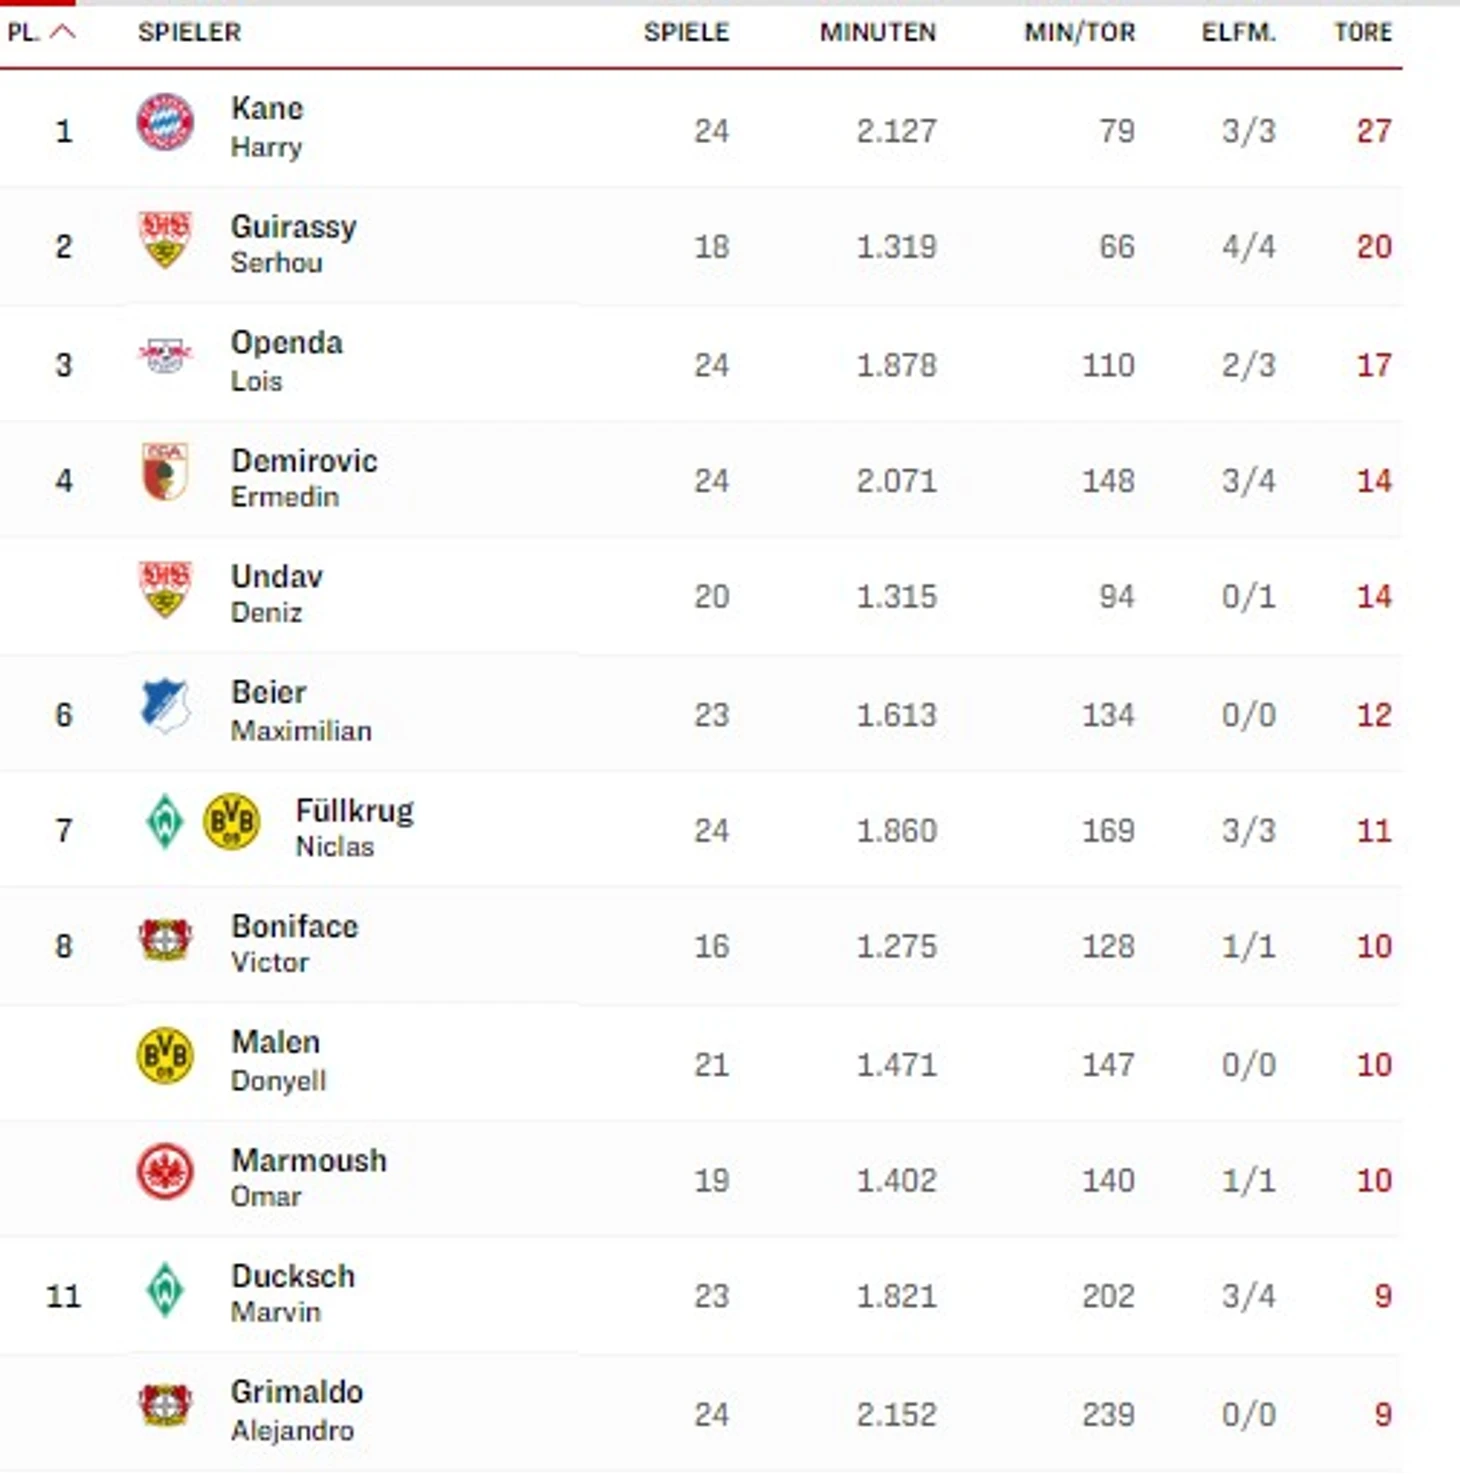Click the Eintracht Frankfurt crest beside Marmoush
The image size is (1460, 1474).
click(165, 1172)
